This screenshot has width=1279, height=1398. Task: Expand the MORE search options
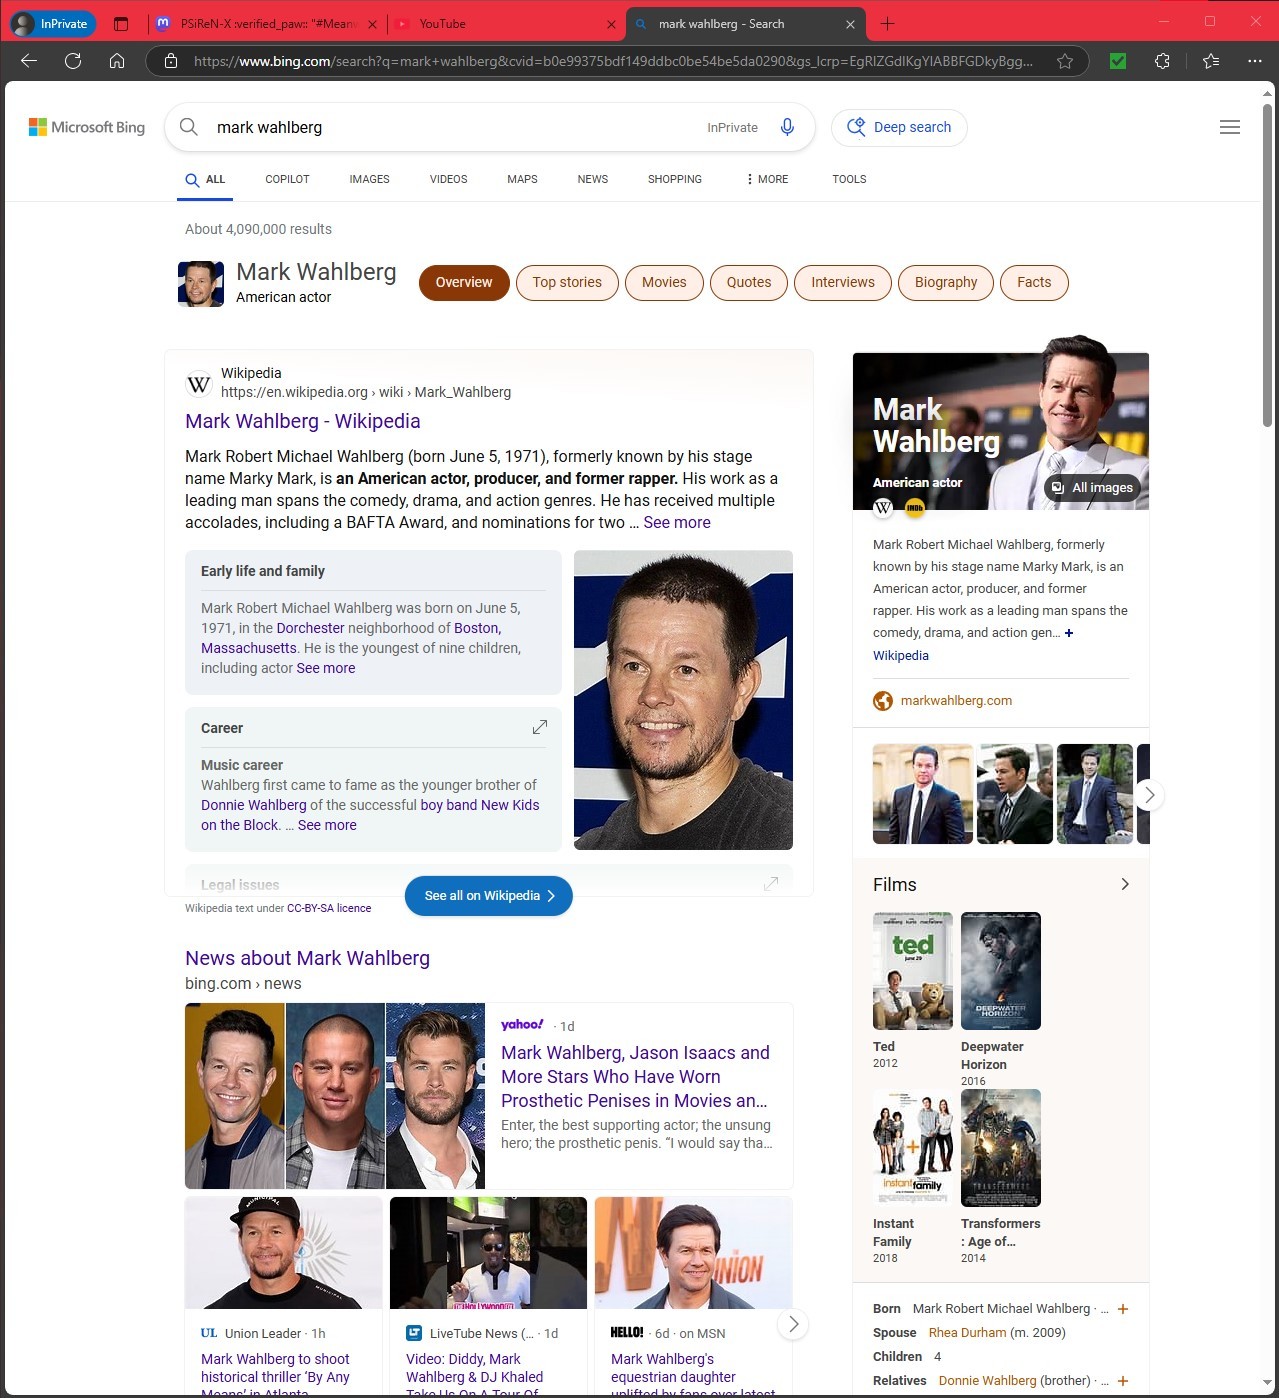(766, 179)
